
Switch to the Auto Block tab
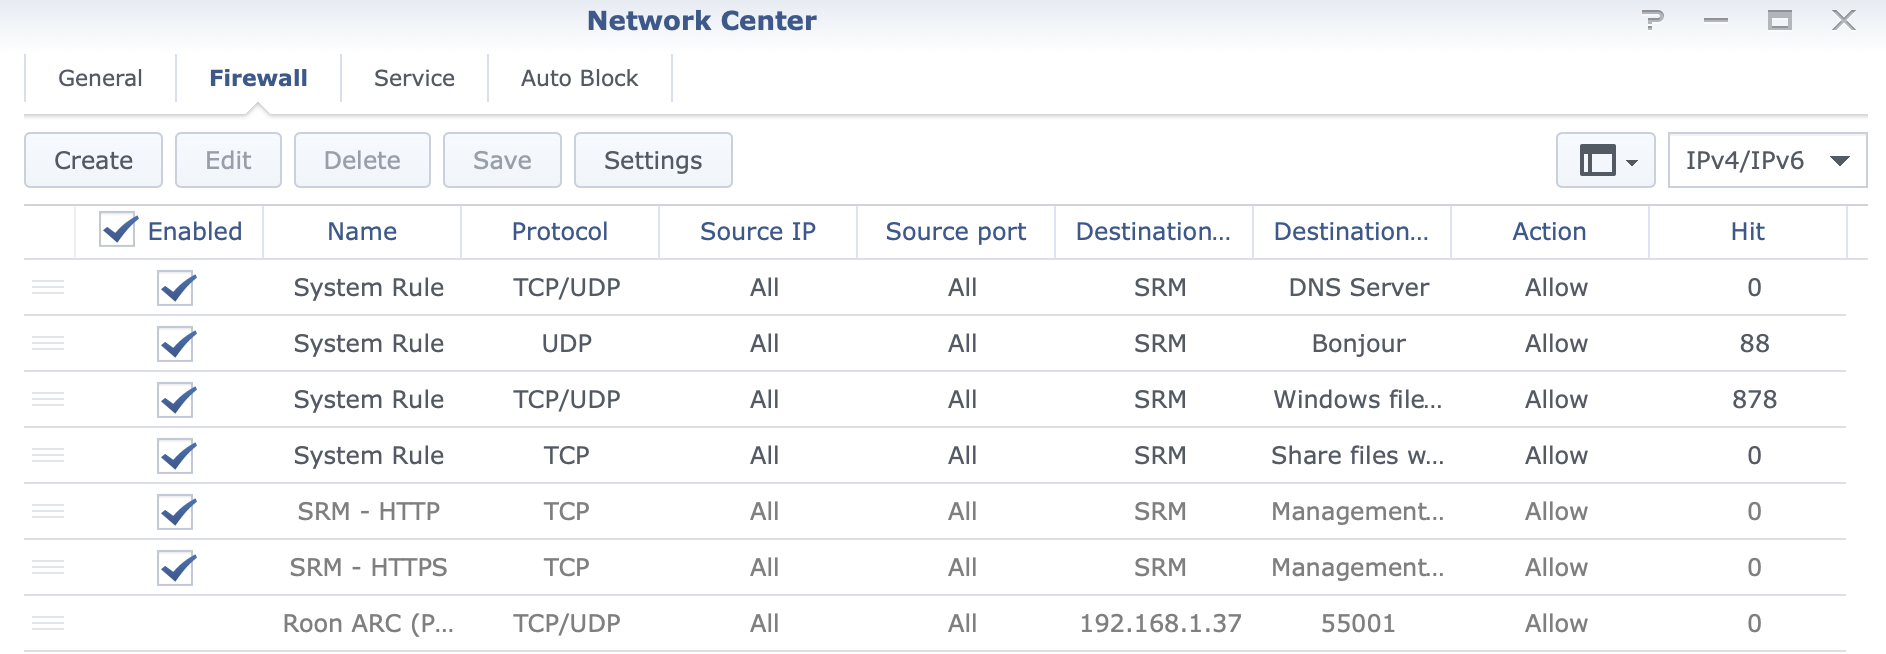(579, 78)
